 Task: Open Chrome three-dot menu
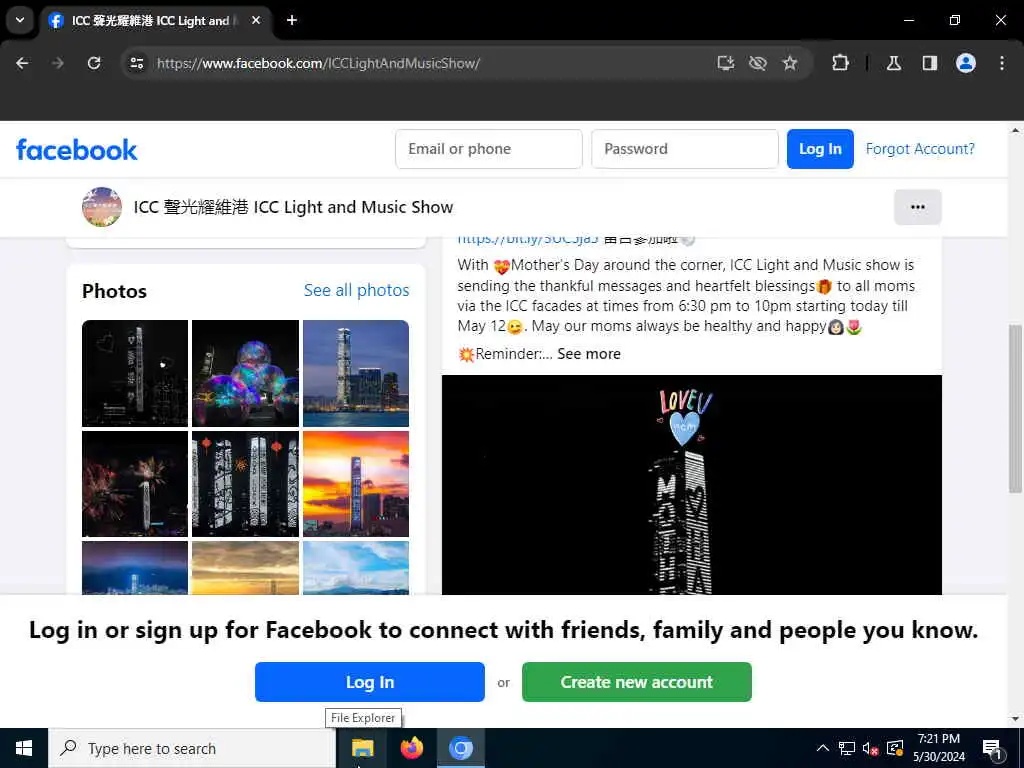[x=1002, y=63]
